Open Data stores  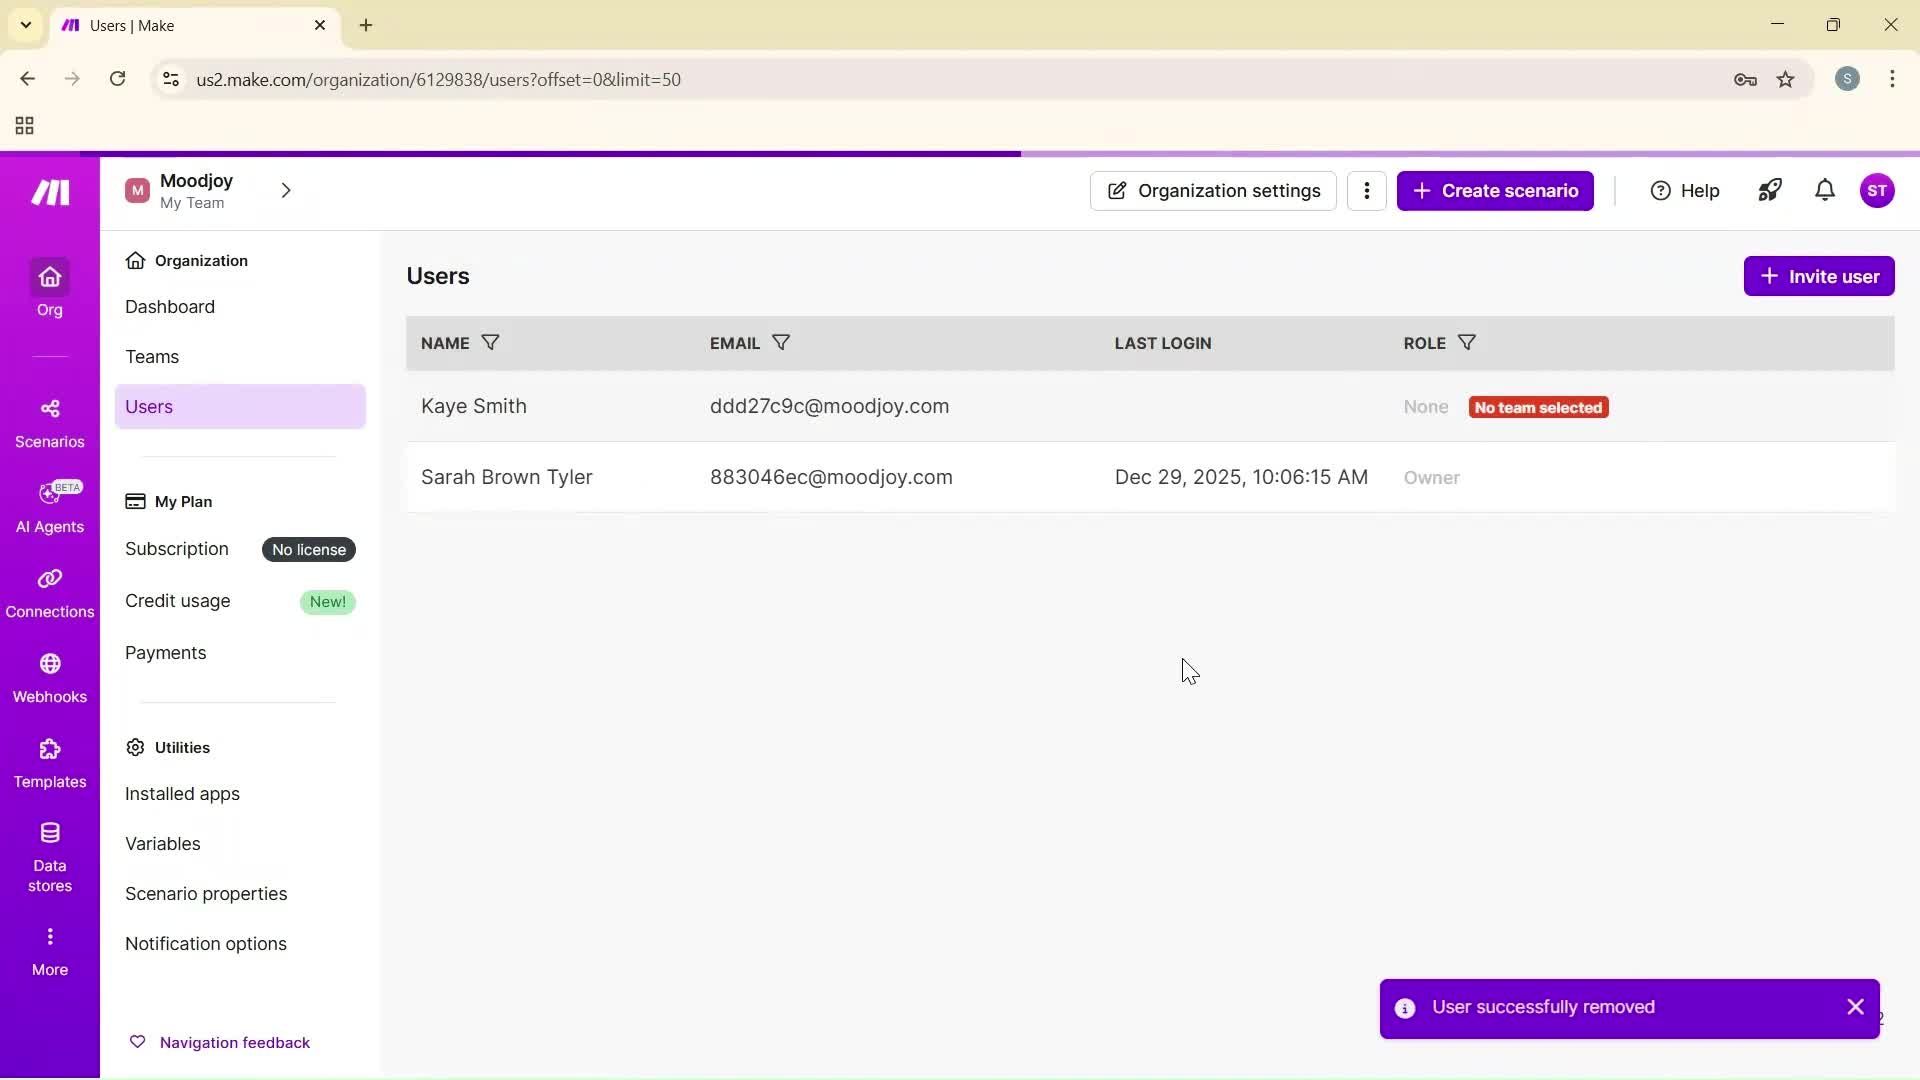tap(49, 855)
